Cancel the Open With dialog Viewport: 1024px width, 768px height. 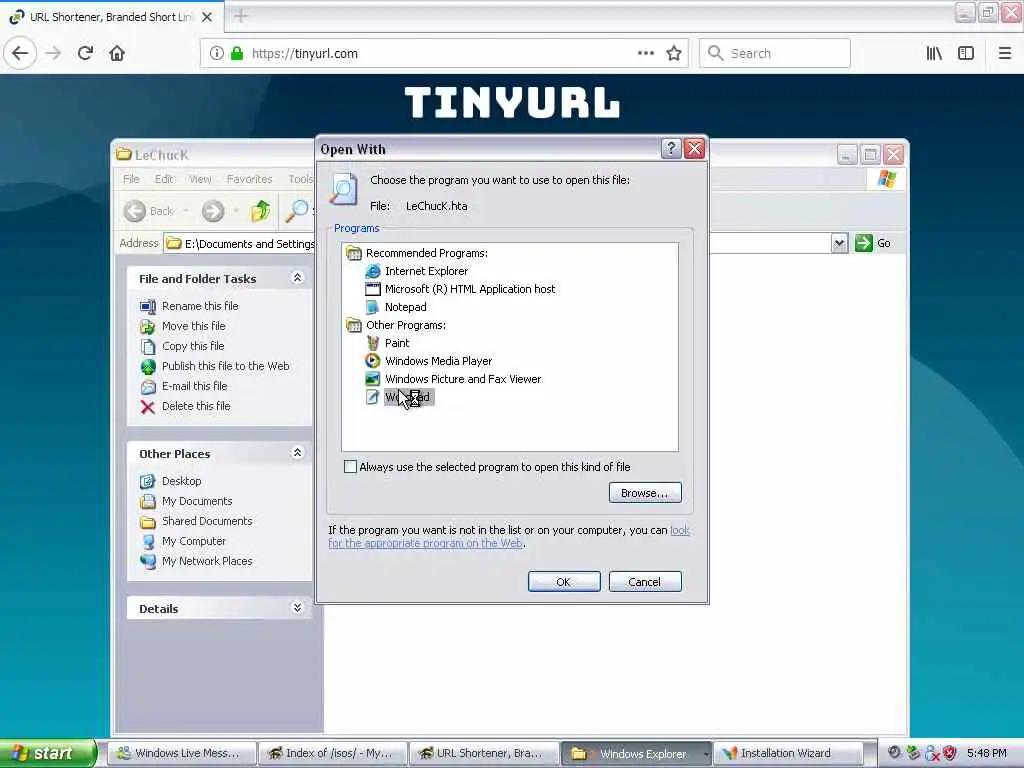645,581
